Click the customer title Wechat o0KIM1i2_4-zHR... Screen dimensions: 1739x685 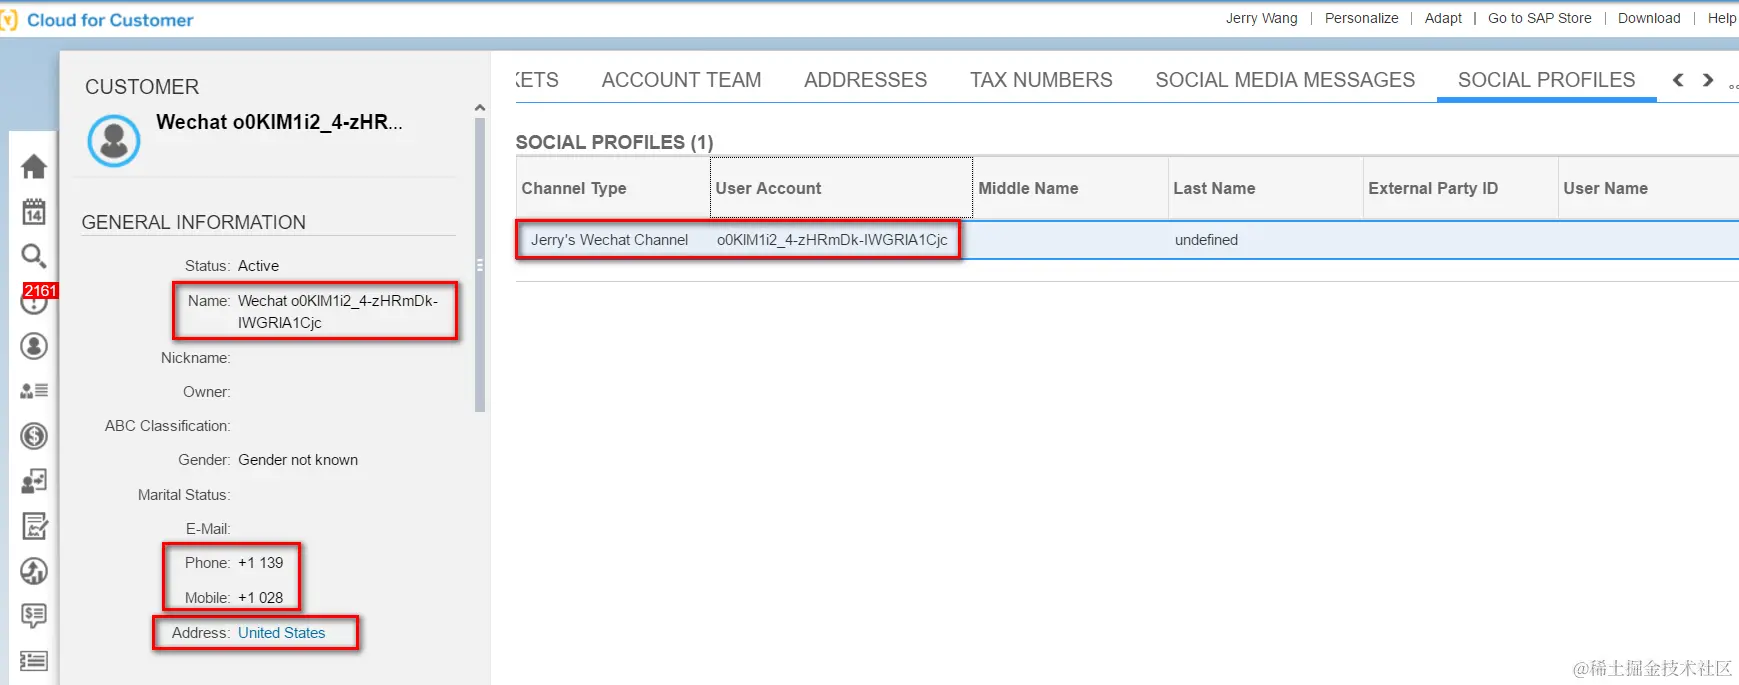click(279, 122)
